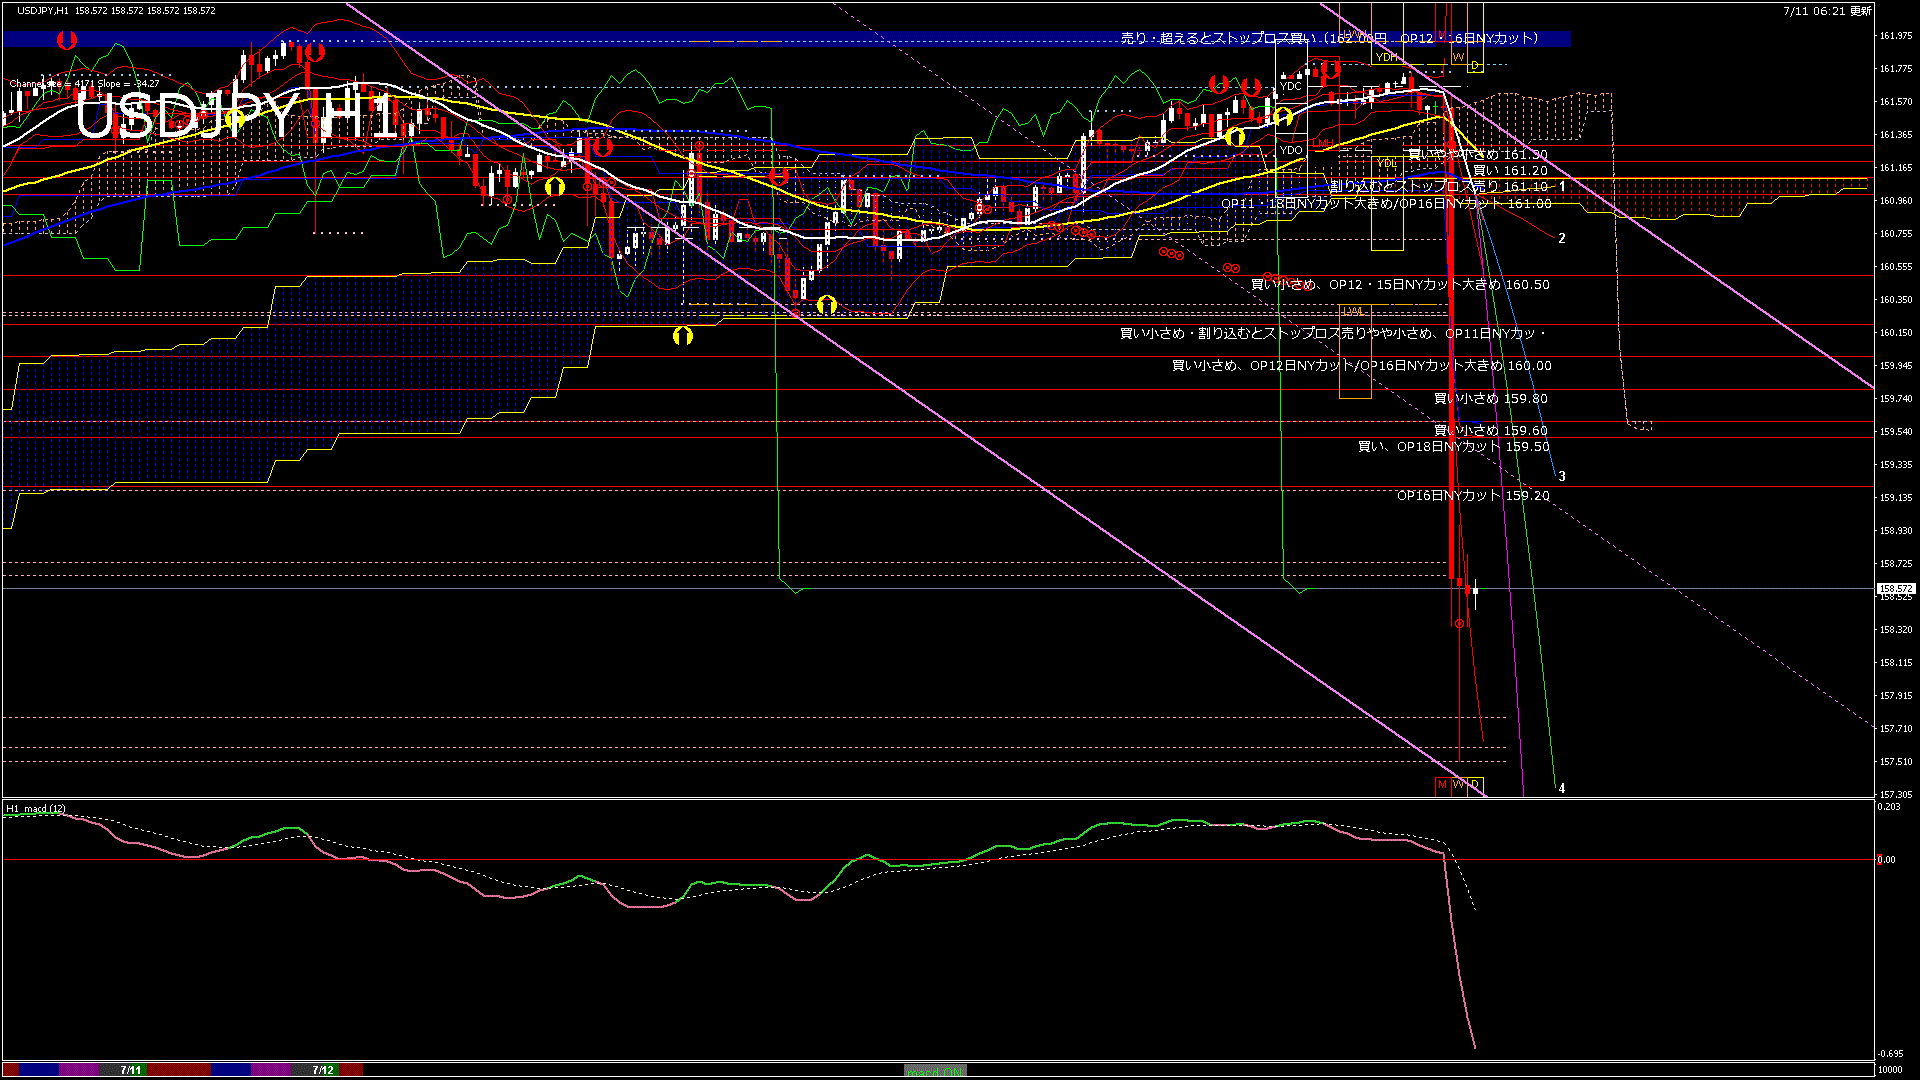Click the '買い 161.20' order level text

1510,171
